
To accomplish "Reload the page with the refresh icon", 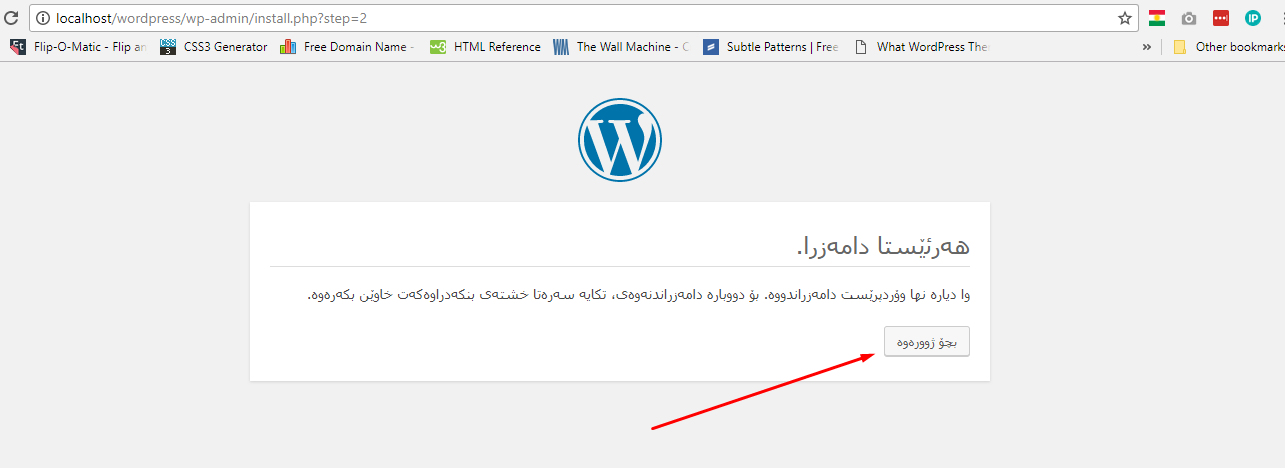I will click(x=12, y=18).
